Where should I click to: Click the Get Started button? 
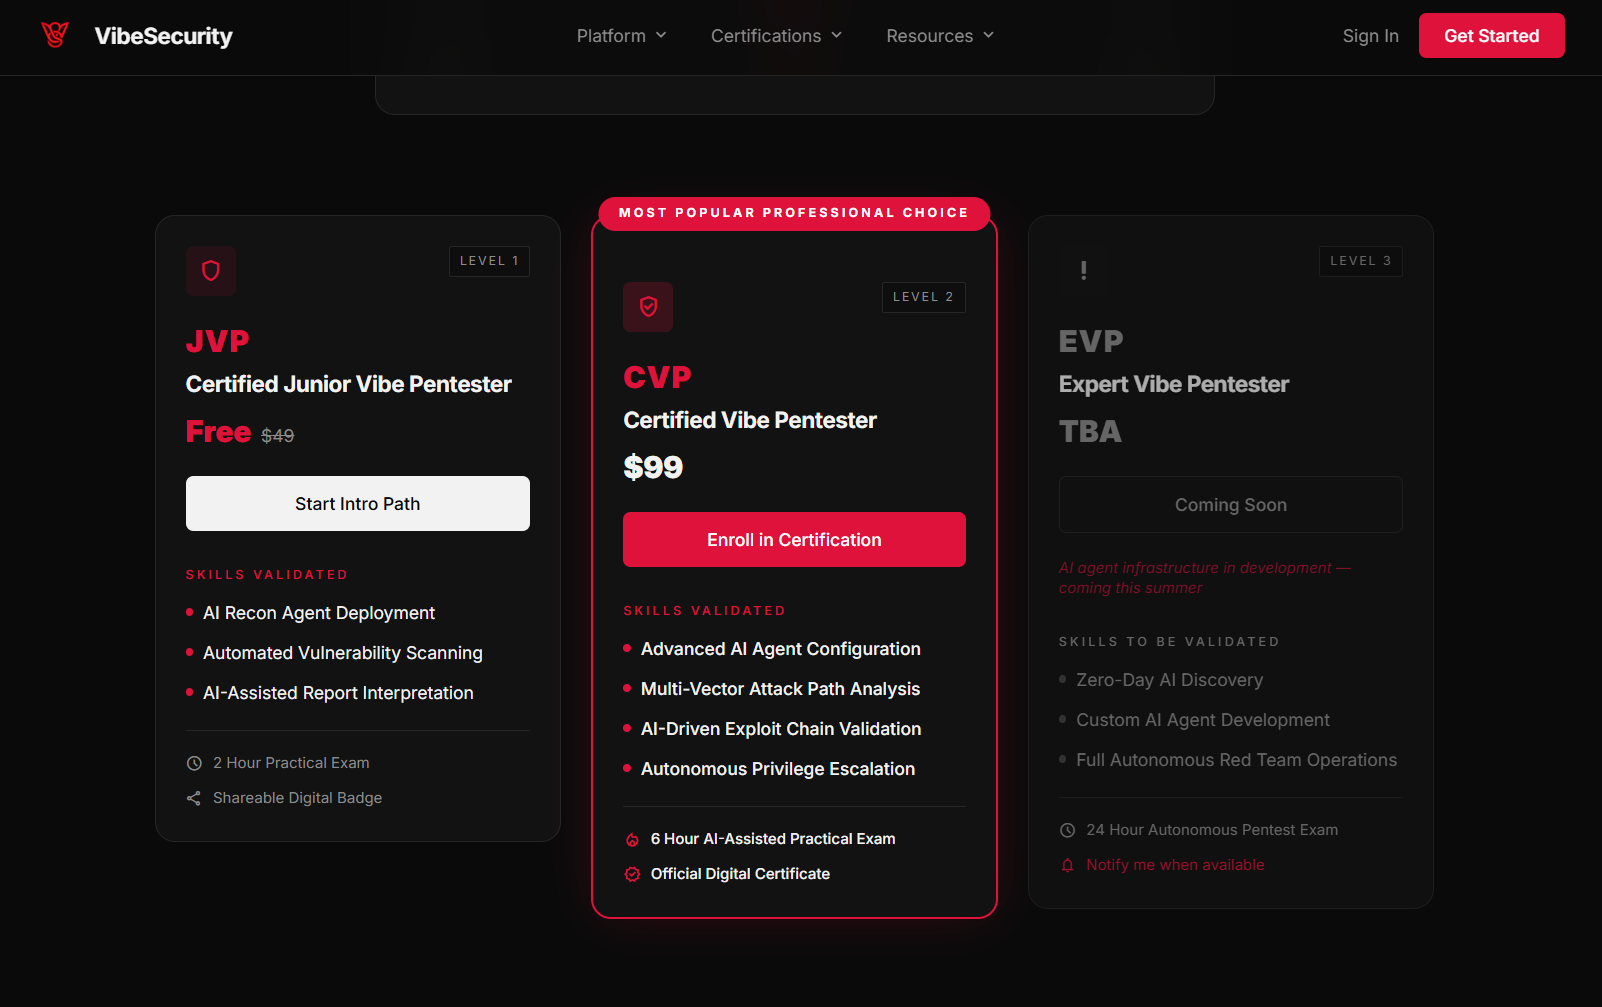pyautogui.click(x=1491, y=35)
